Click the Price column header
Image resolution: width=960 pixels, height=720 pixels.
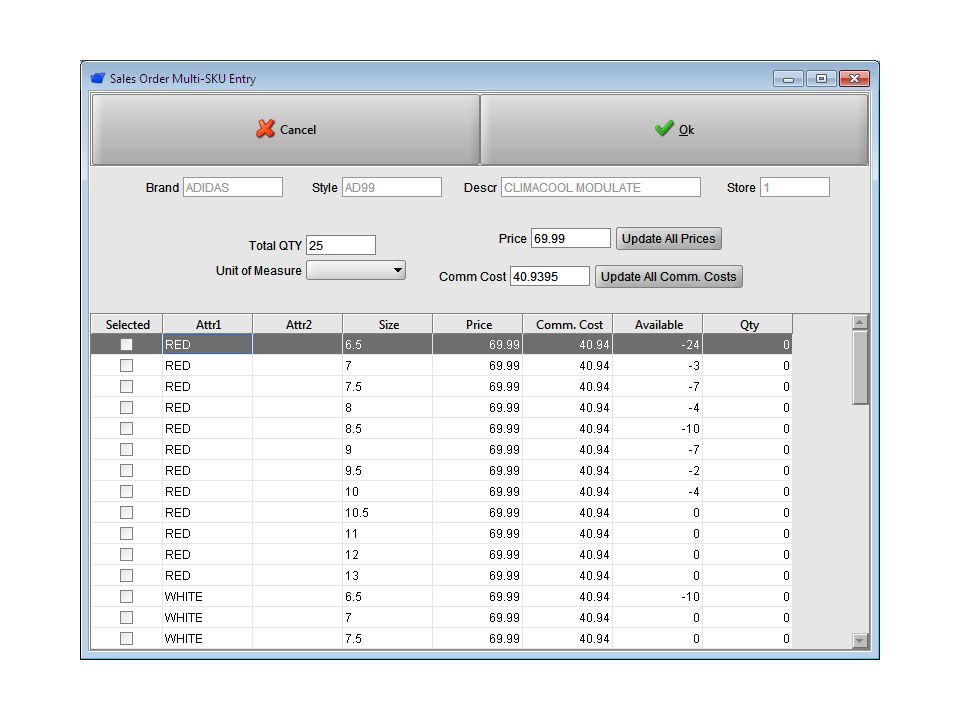(x=478, y=324)
